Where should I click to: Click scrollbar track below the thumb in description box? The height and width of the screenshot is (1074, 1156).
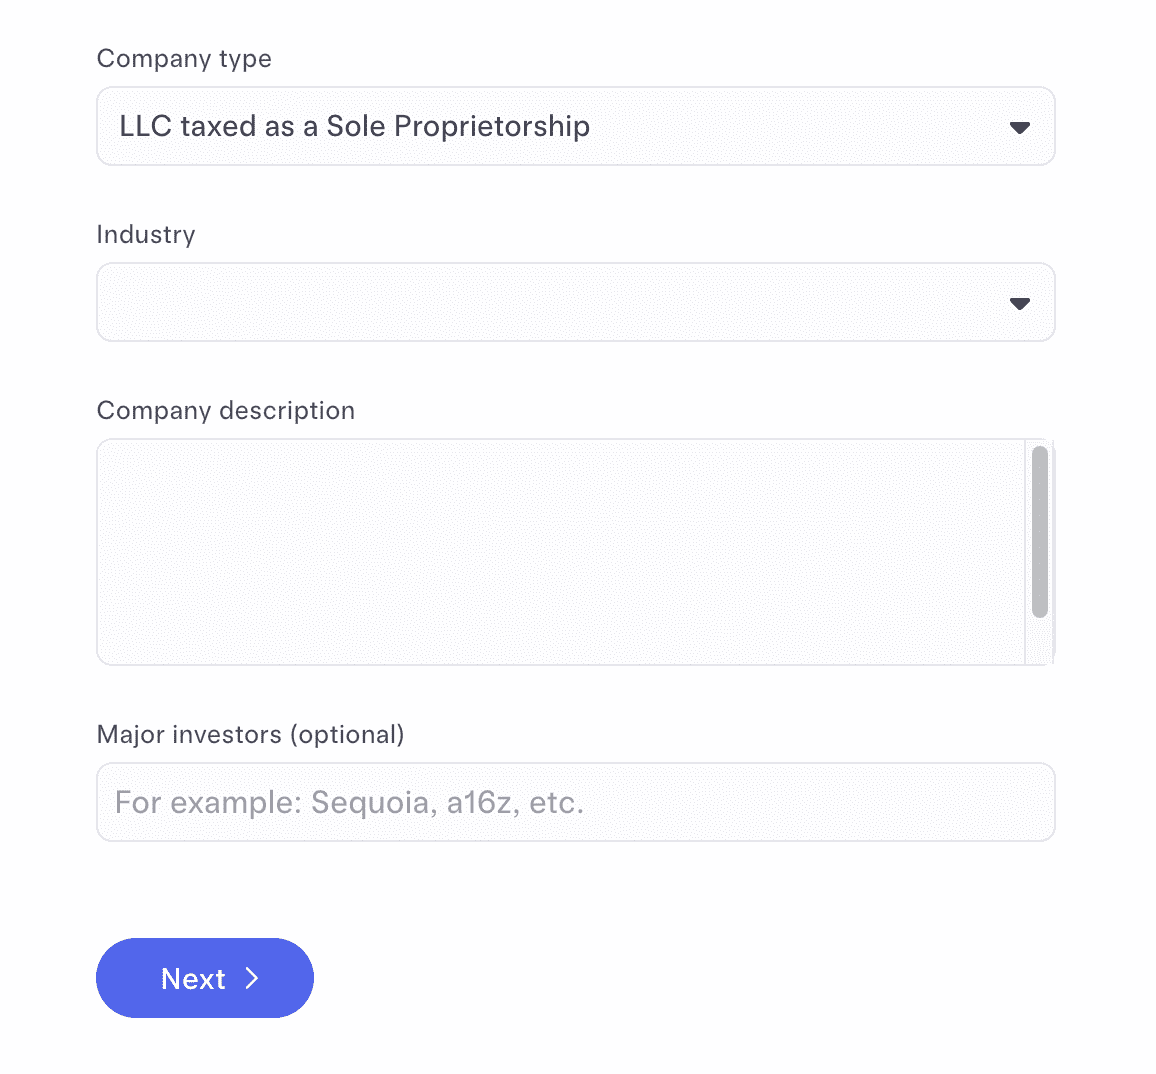[x=1039, y=641]
